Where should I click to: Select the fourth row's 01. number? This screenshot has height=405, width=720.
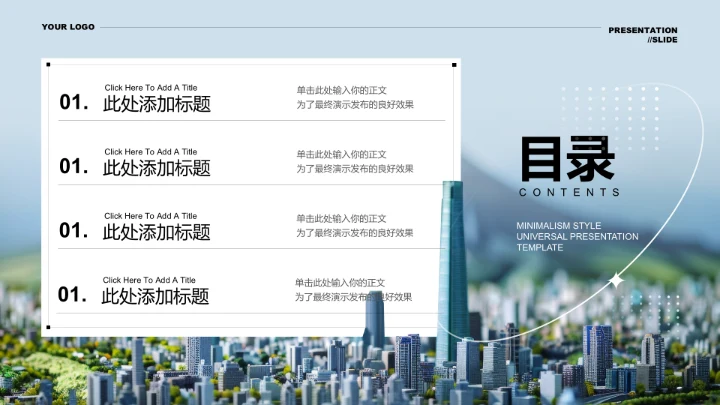tap(73, 295)
